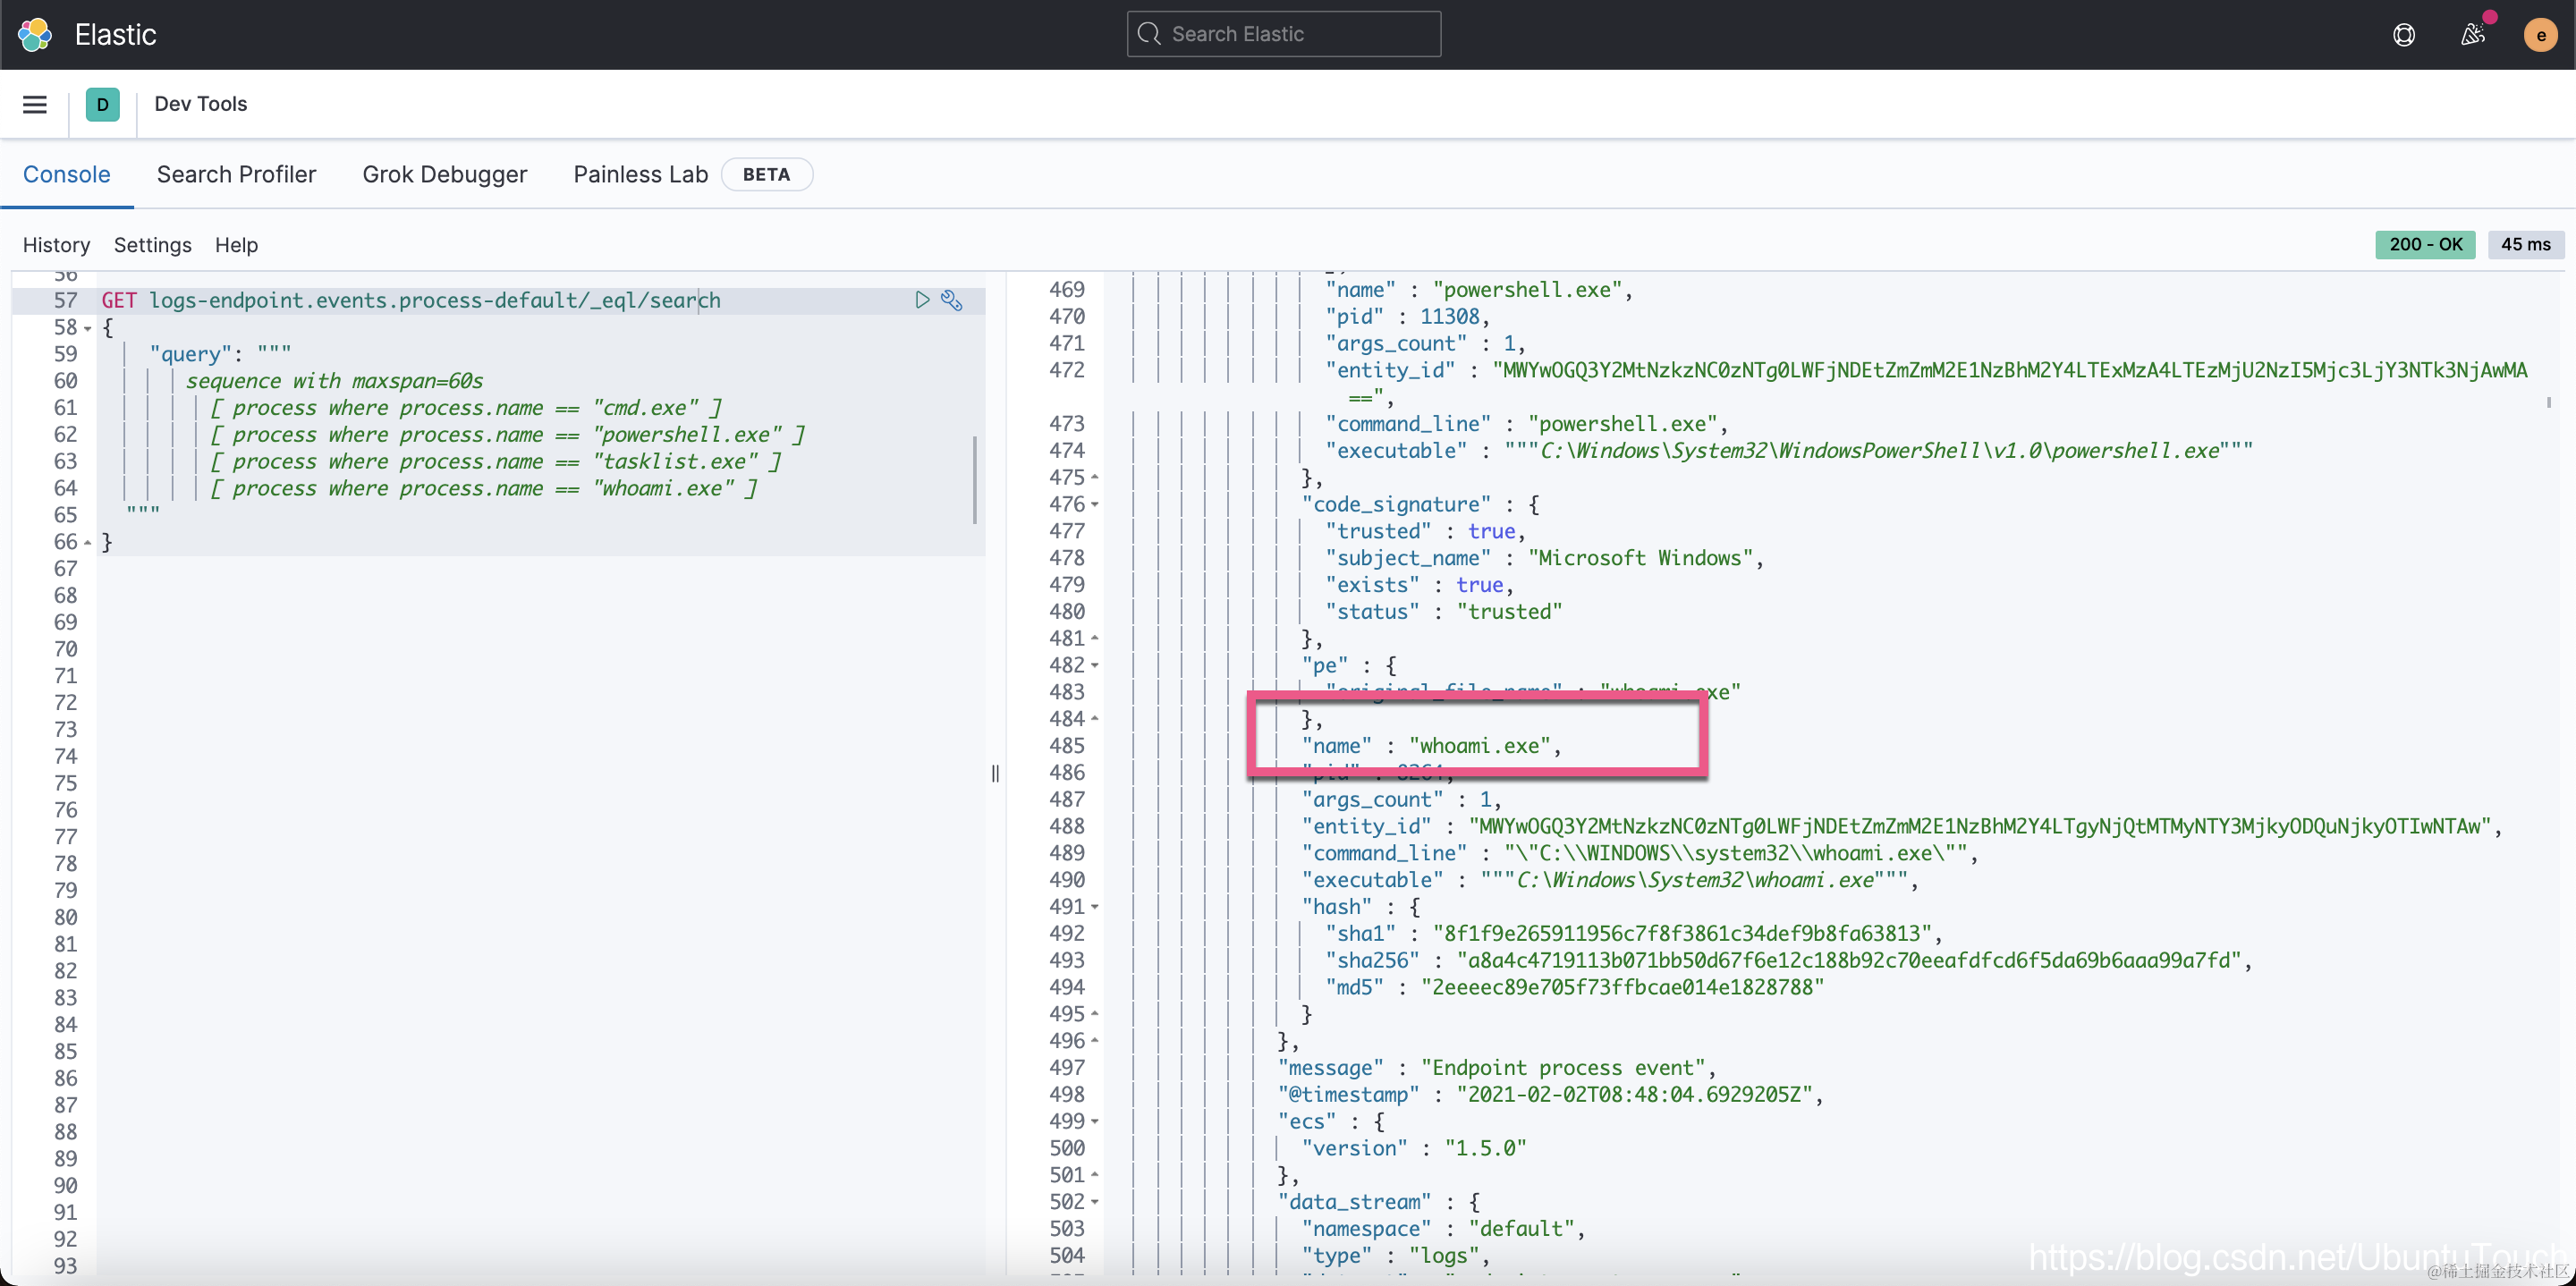
Task: Click the "name" : "whoami.exe" response line
Action: [1431, 746]
